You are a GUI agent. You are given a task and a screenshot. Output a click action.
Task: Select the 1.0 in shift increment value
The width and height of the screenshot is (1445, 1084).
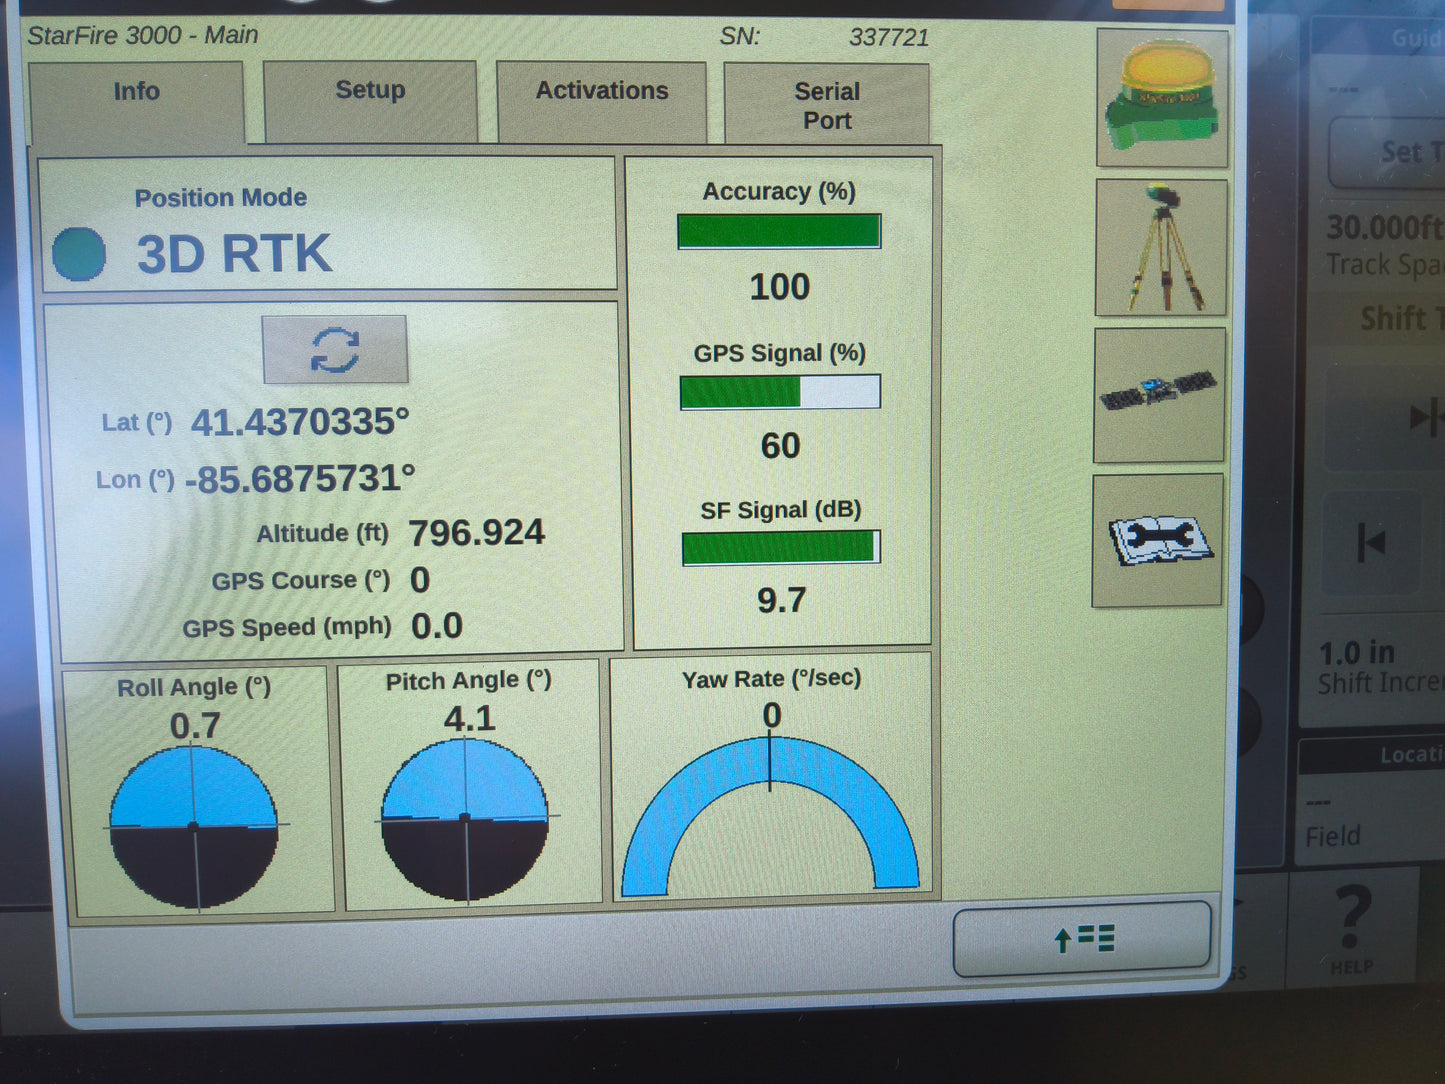(x=1357, y=653)
